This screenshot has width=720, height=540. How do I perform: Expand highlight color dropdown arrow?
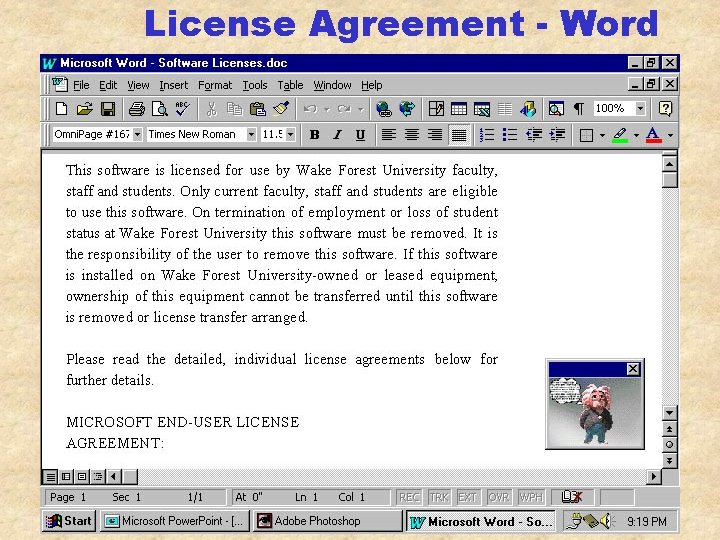[x=636, y=135]
